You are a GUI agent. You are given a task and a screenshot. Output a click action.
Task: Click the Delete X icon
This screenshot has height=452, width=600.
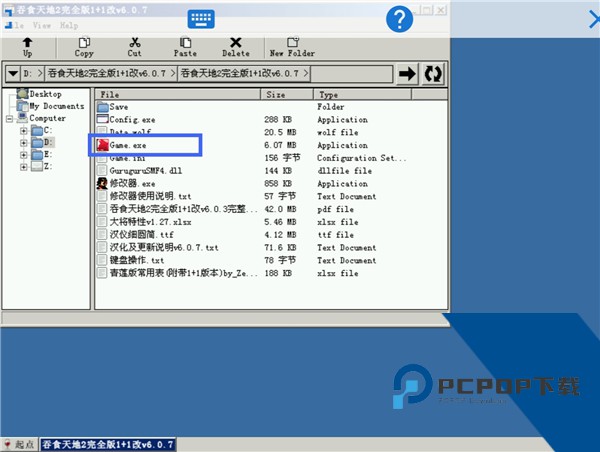236,42
